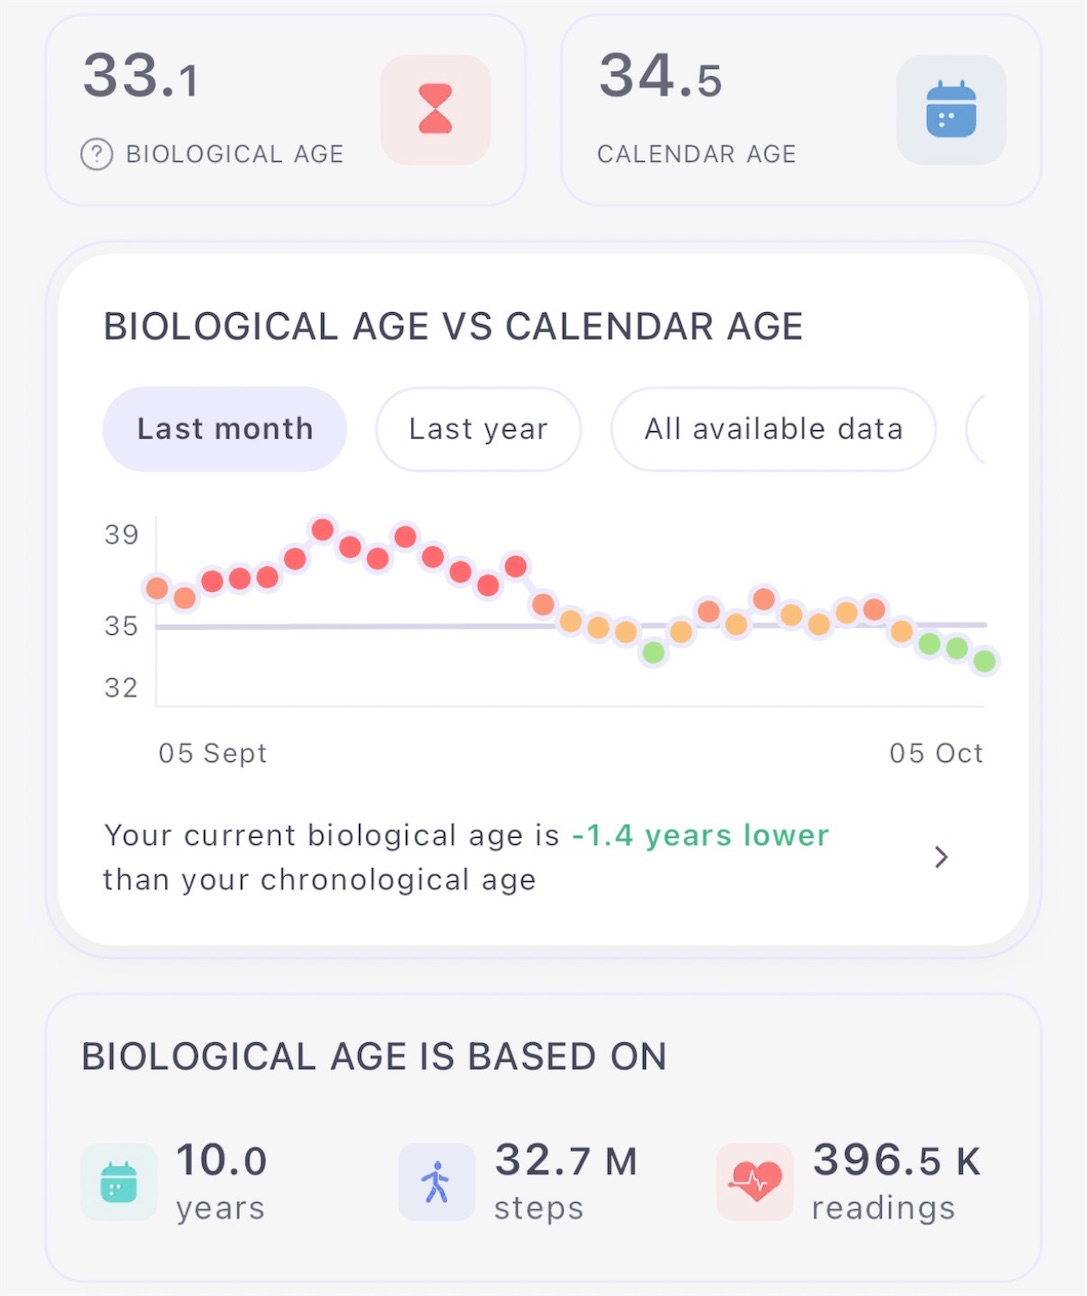Viewport: 1087px width, 1296px height.
Task: Tap the 396.5 K readings statistic
Action: tap(896, 1182)
